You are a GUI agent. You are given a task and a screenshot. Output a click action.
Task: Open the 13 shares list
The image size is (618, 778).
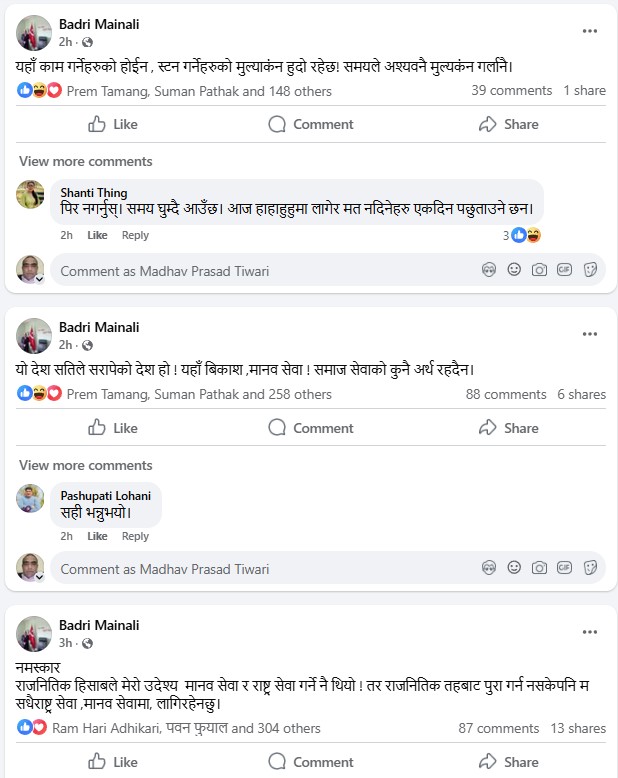(578, 728)
